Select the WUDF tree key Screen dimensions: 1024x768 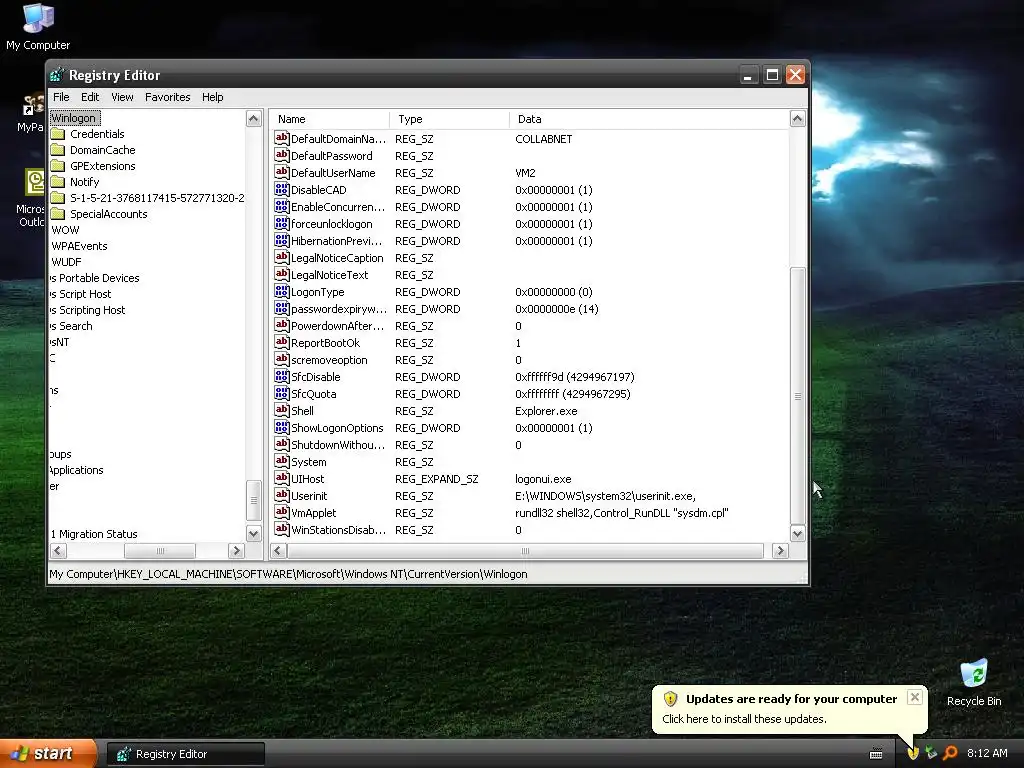click(x=66, y=262)
